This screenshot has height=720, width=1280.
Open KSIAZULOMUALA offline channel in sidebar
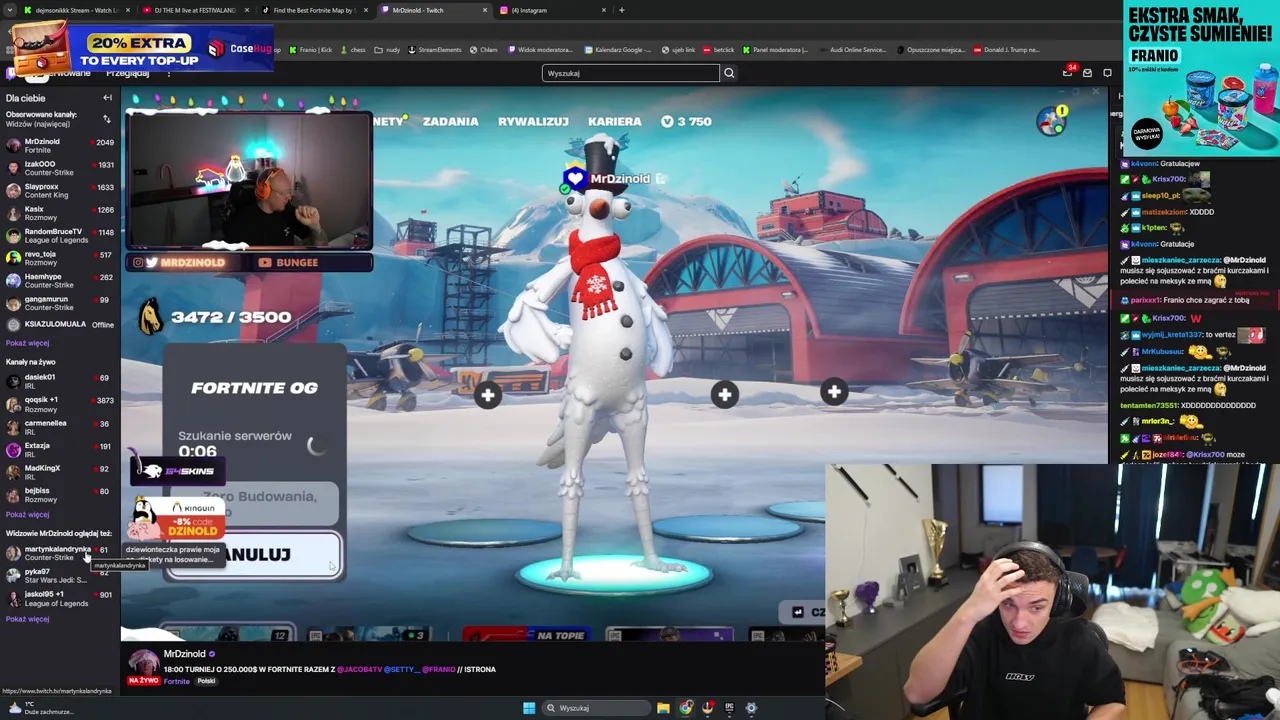[x=59, y=324]
